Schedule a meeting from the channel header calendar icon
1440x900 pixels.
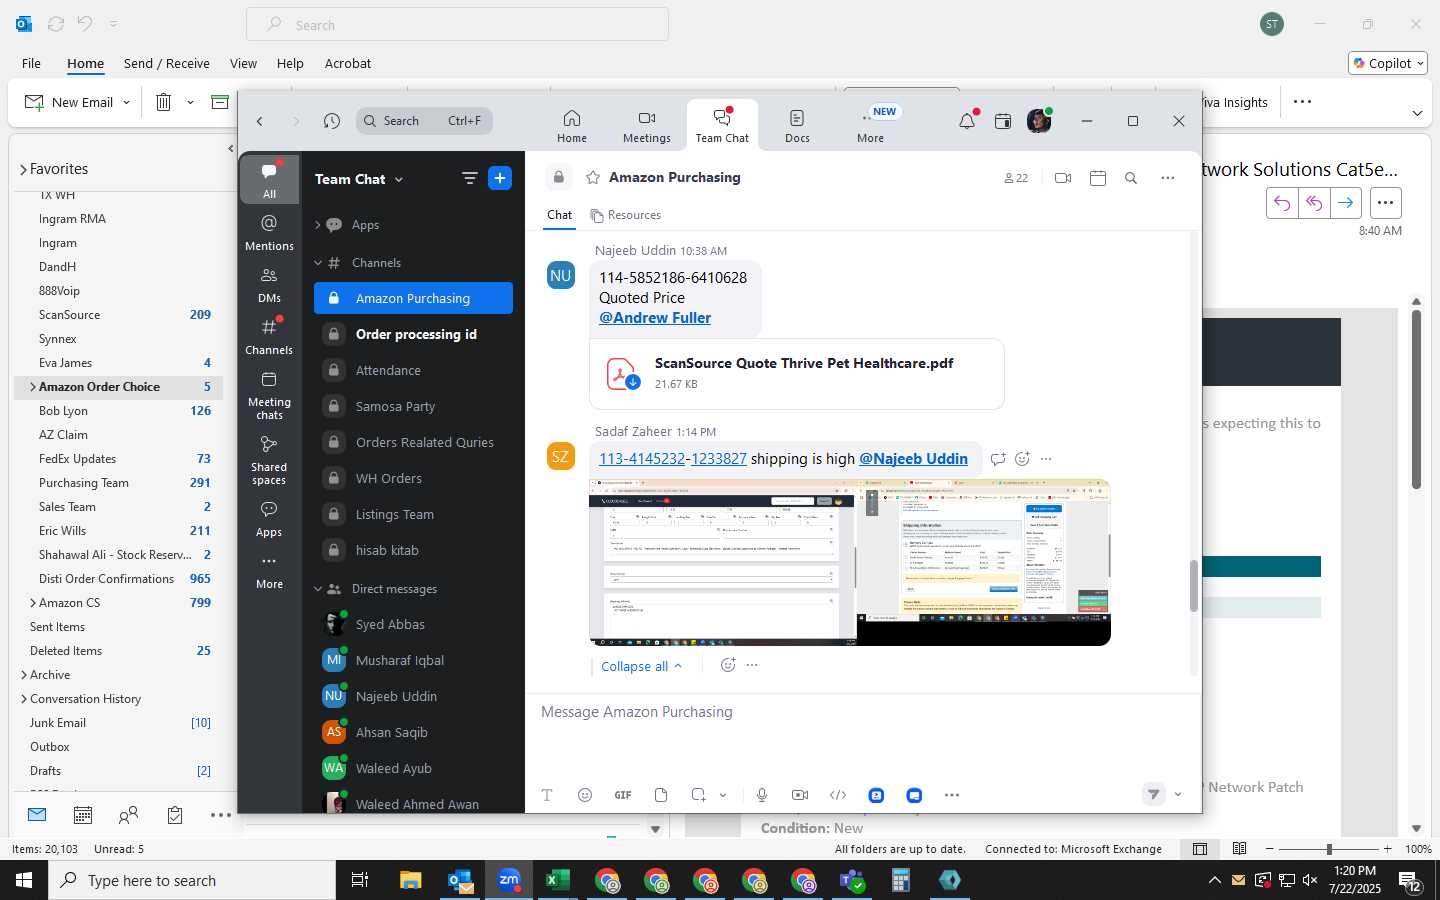pyautogui.click(x=1098, y=178)
